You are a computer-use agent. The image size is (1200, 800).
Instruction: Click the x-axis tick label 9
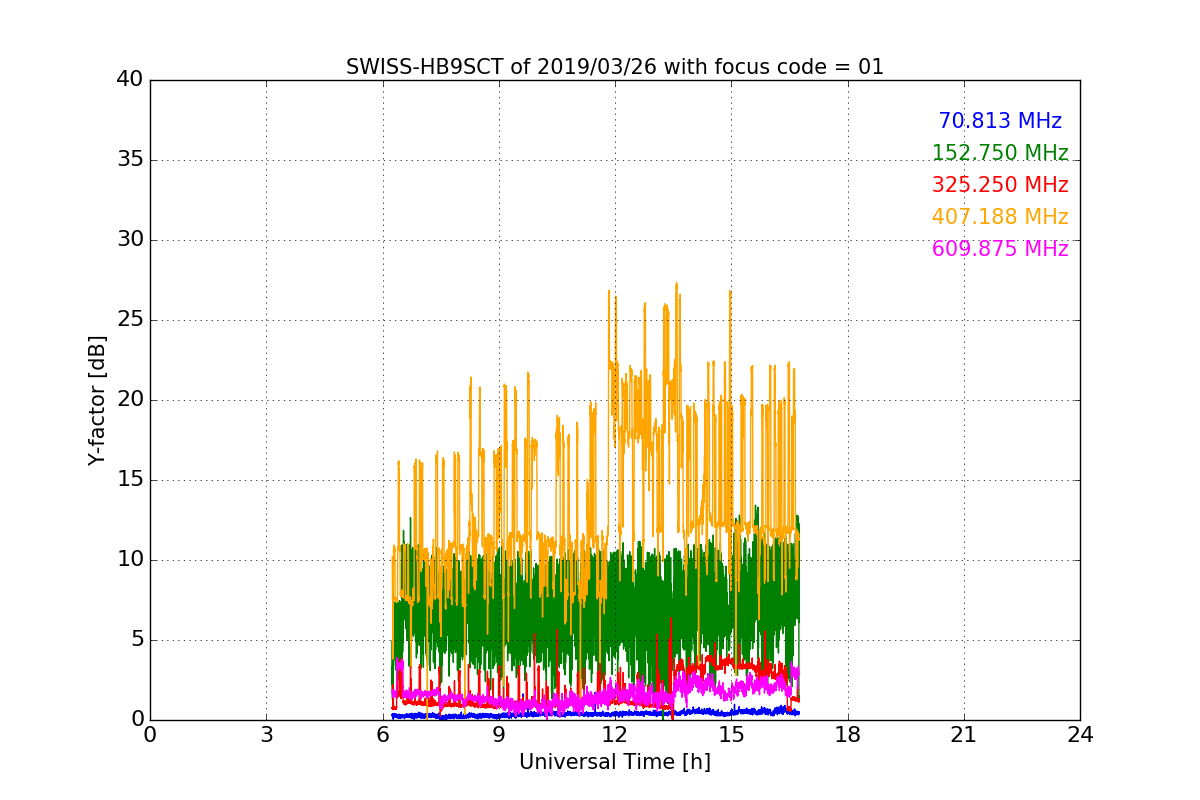[499, 735]
